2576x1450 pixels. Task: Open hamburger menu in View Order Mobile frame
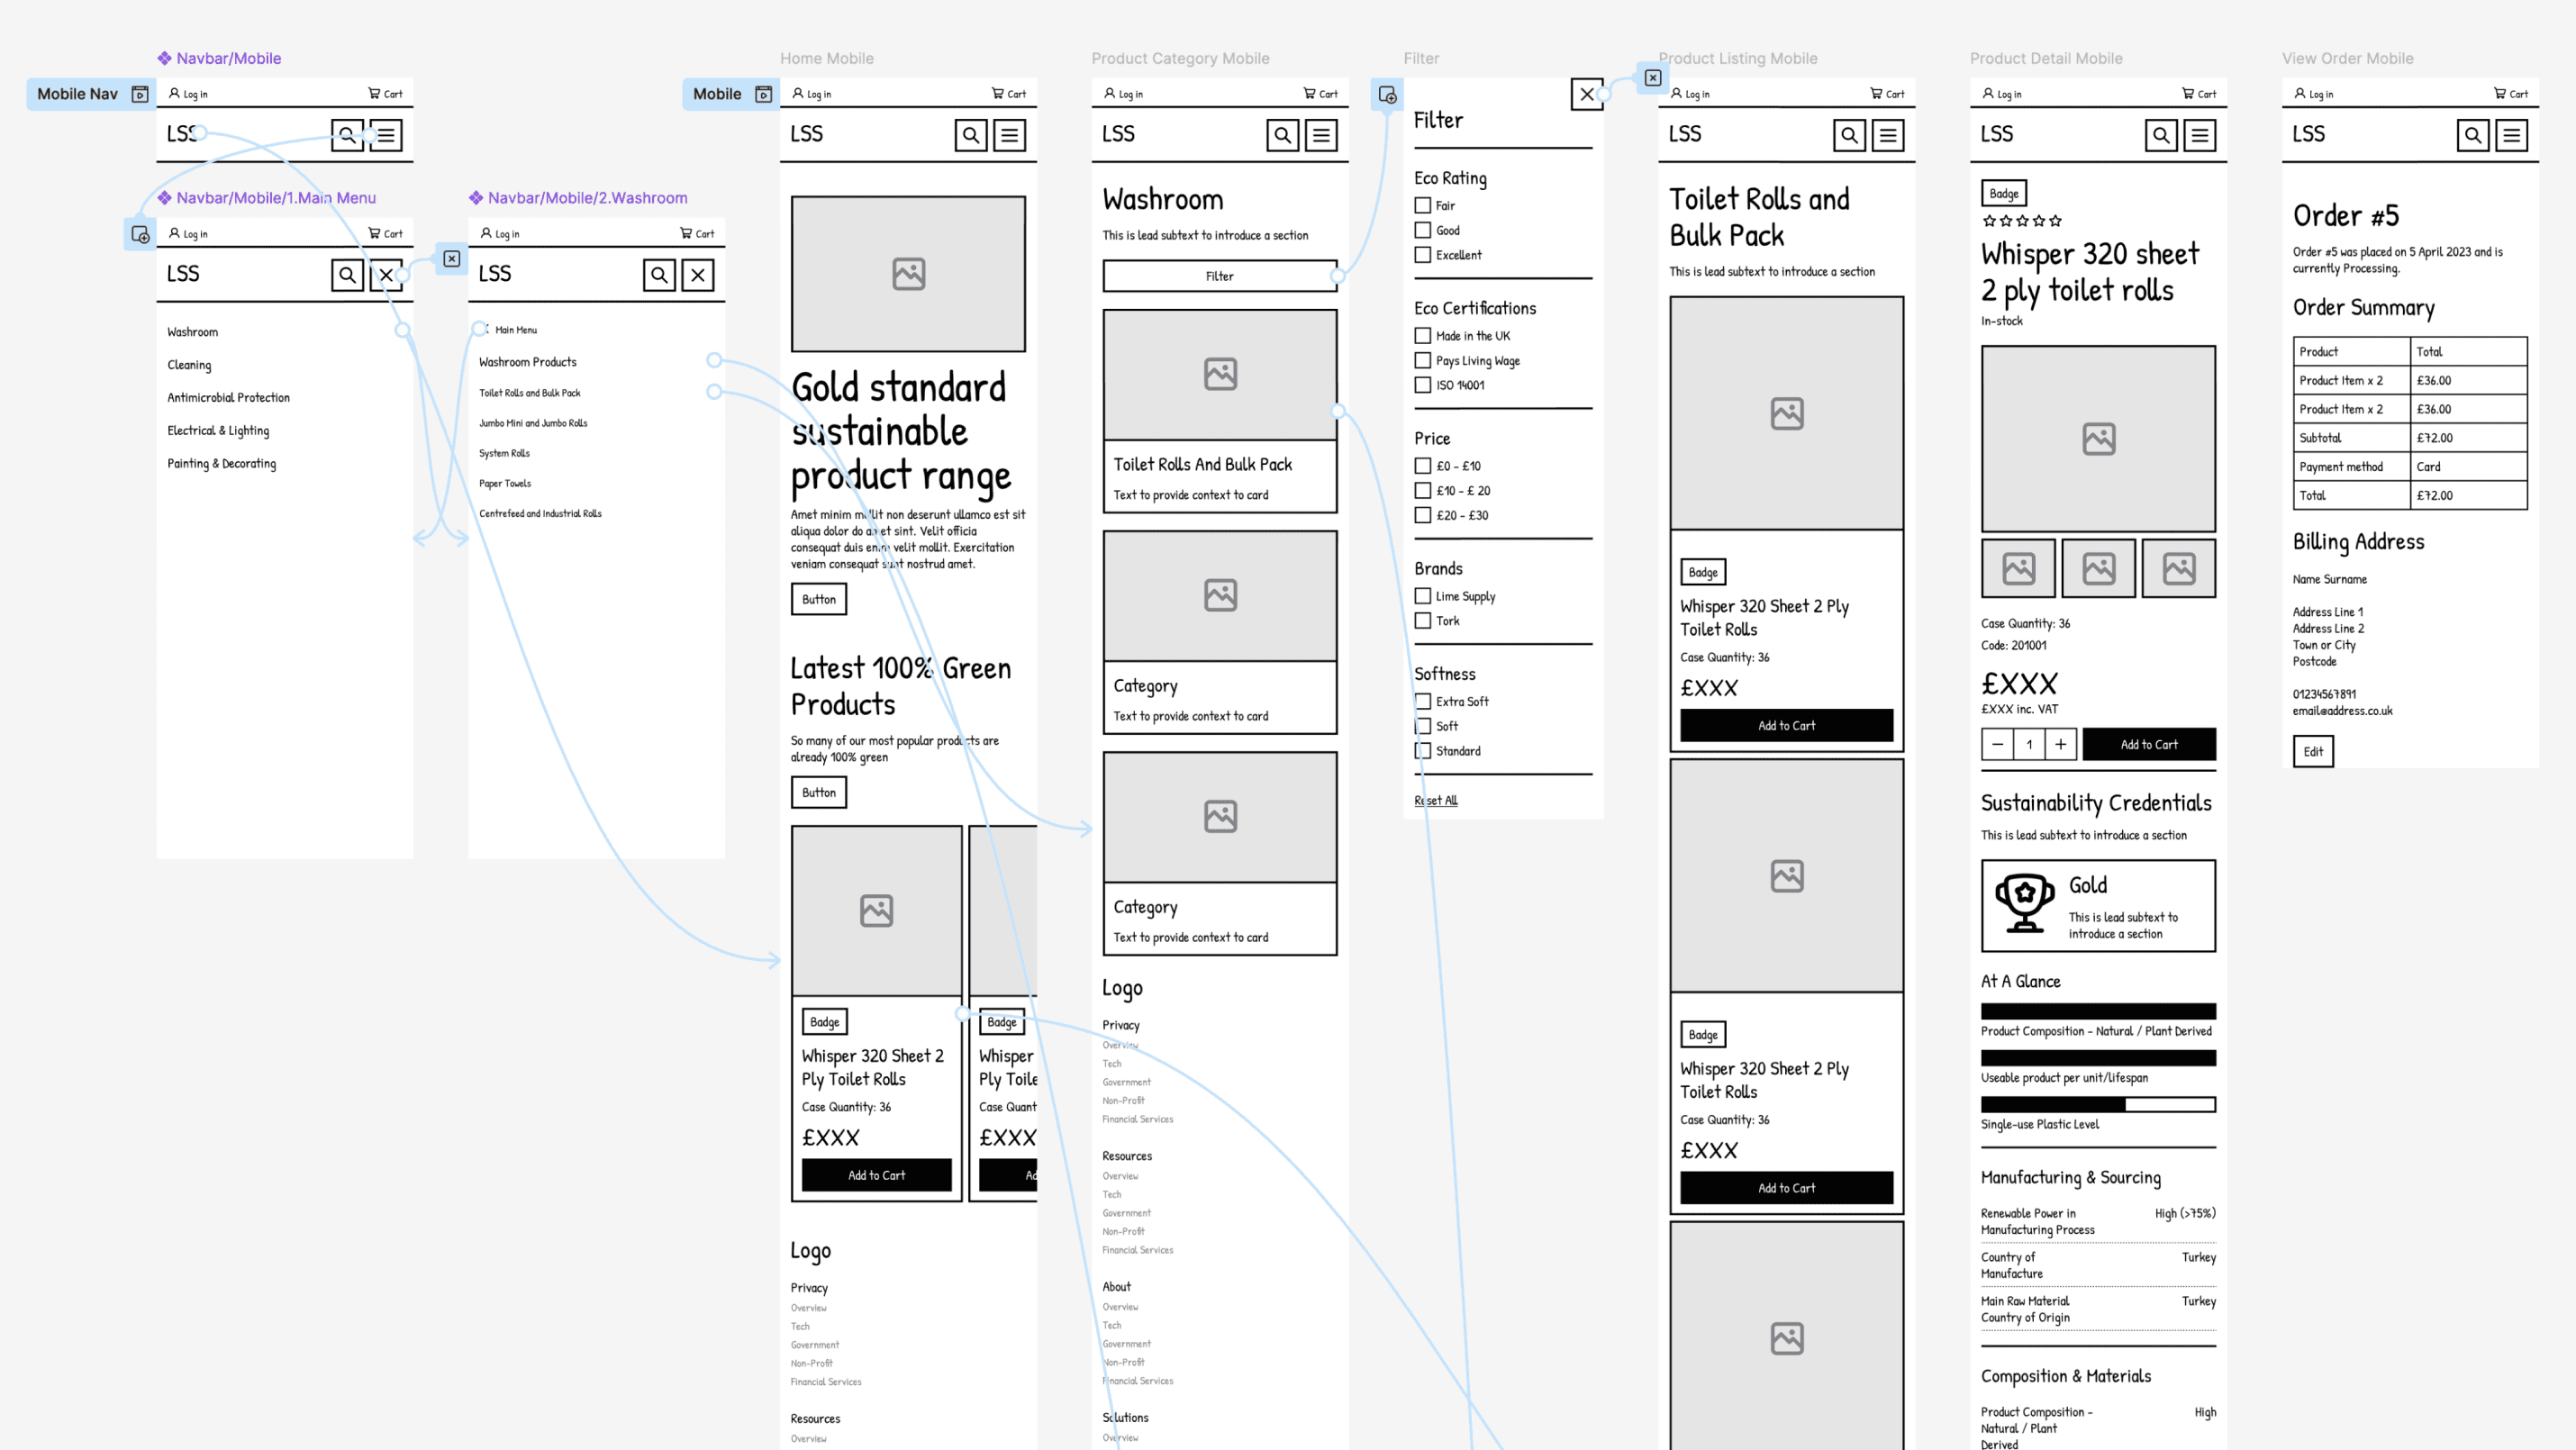click(x=2512, y=135)
